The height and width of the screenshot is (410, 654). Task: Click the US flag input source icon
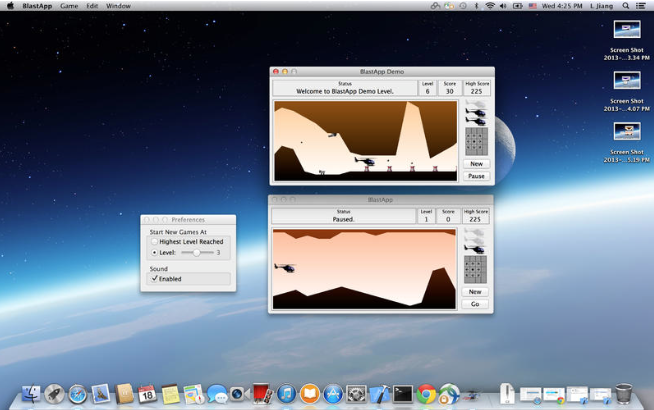point(533,6)
